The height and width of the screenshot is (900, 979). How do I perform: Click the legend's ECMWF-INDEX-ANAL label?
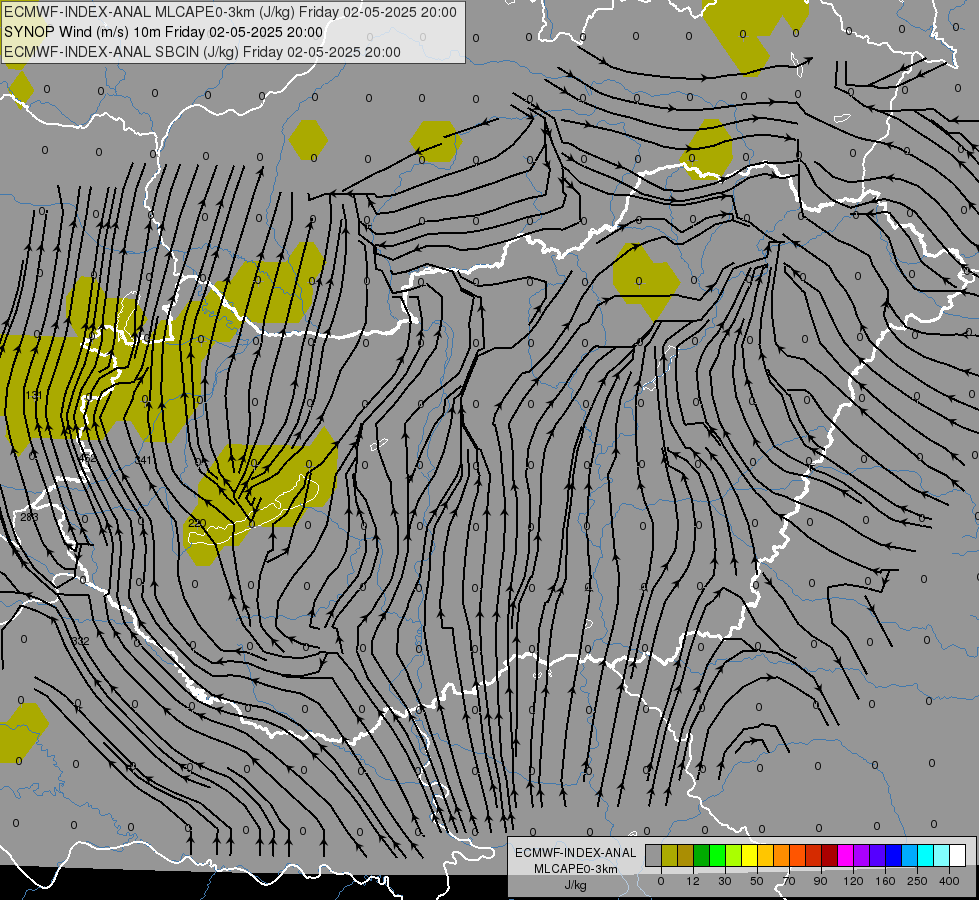[x=575, y=853]
